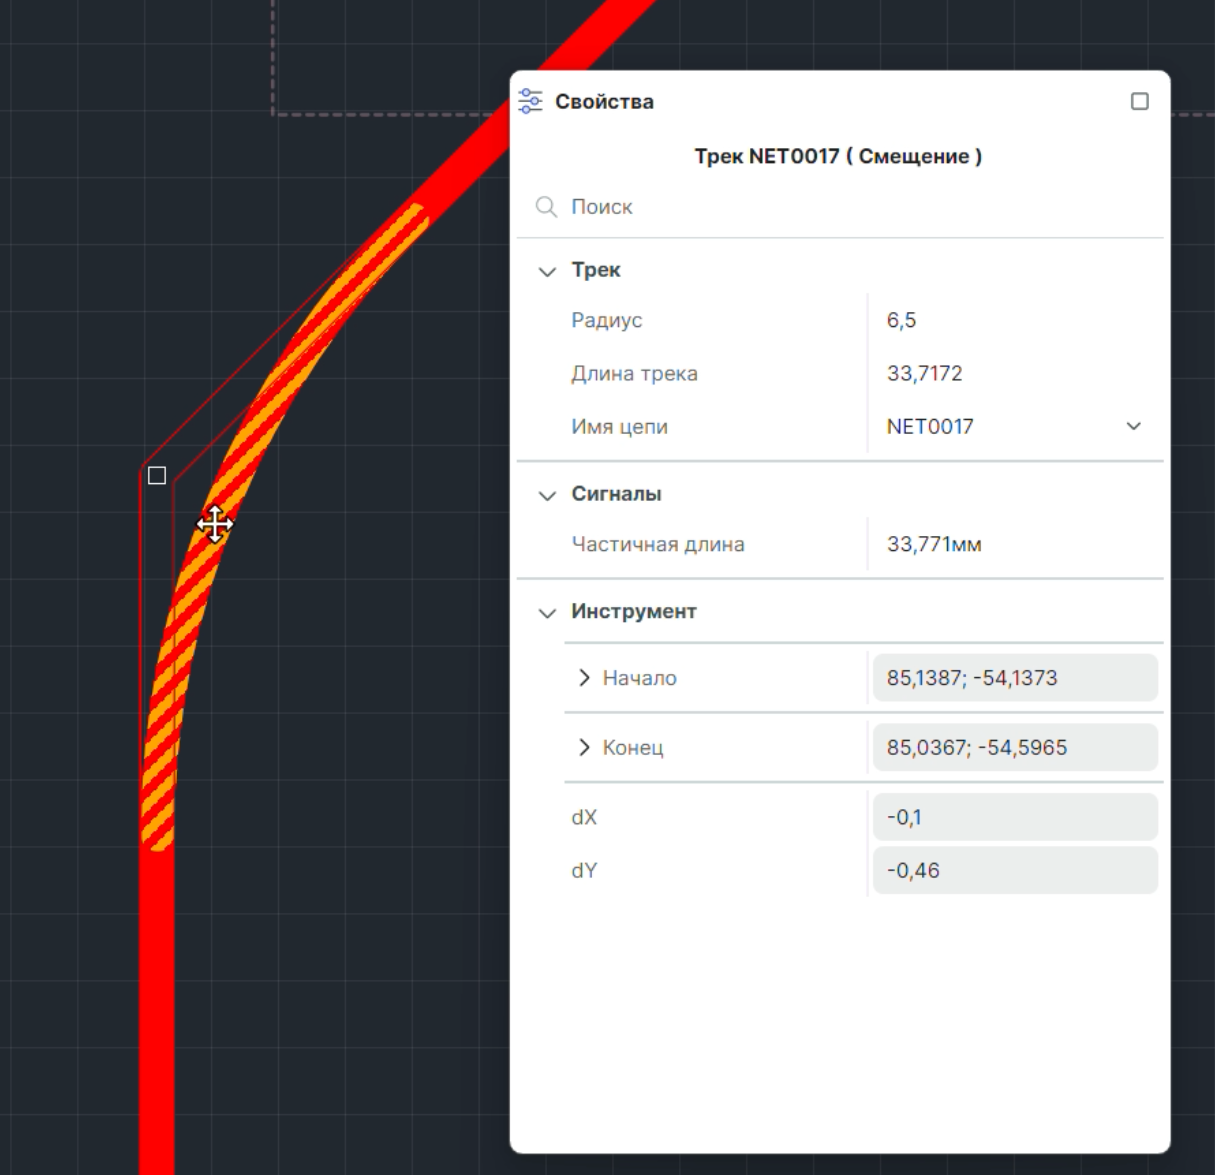Collapse the Инструмент section
This screenshot has height=1175, width=1215.
[547, 613]
